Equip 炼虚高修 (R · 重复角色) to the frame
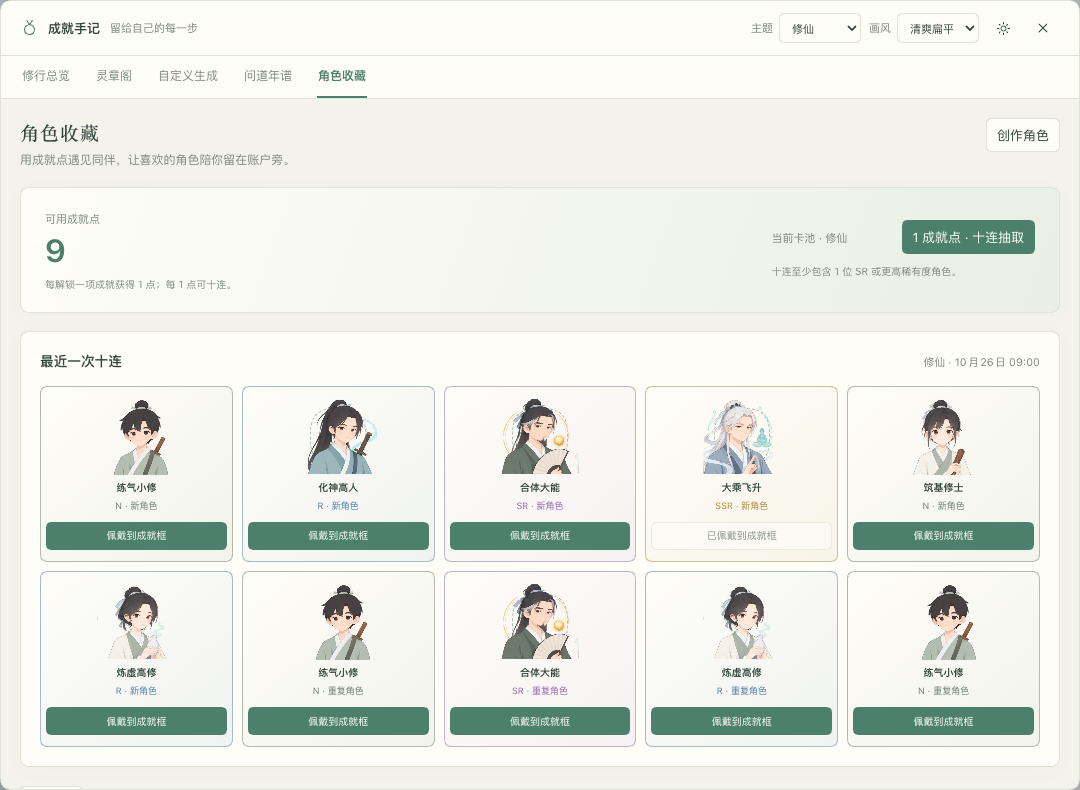 (x=741, y=721)
